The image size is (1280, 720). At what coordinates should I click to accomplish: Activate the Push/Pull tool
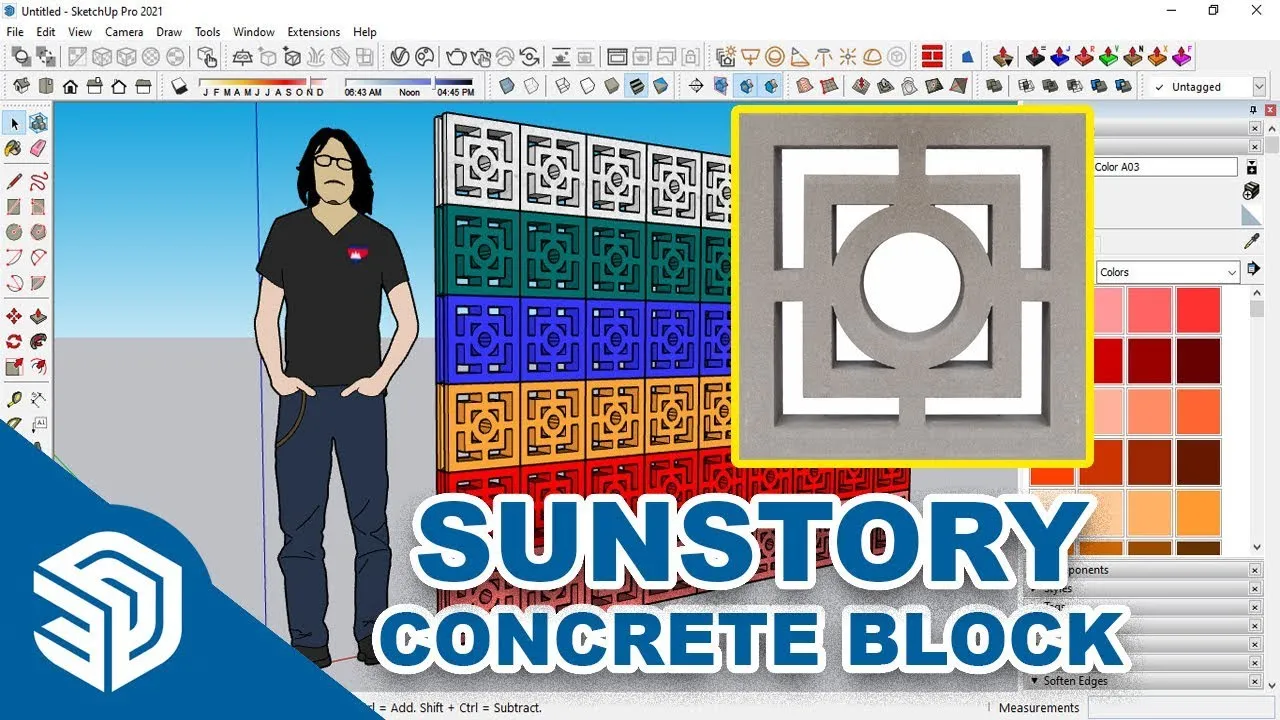[38, 316]
